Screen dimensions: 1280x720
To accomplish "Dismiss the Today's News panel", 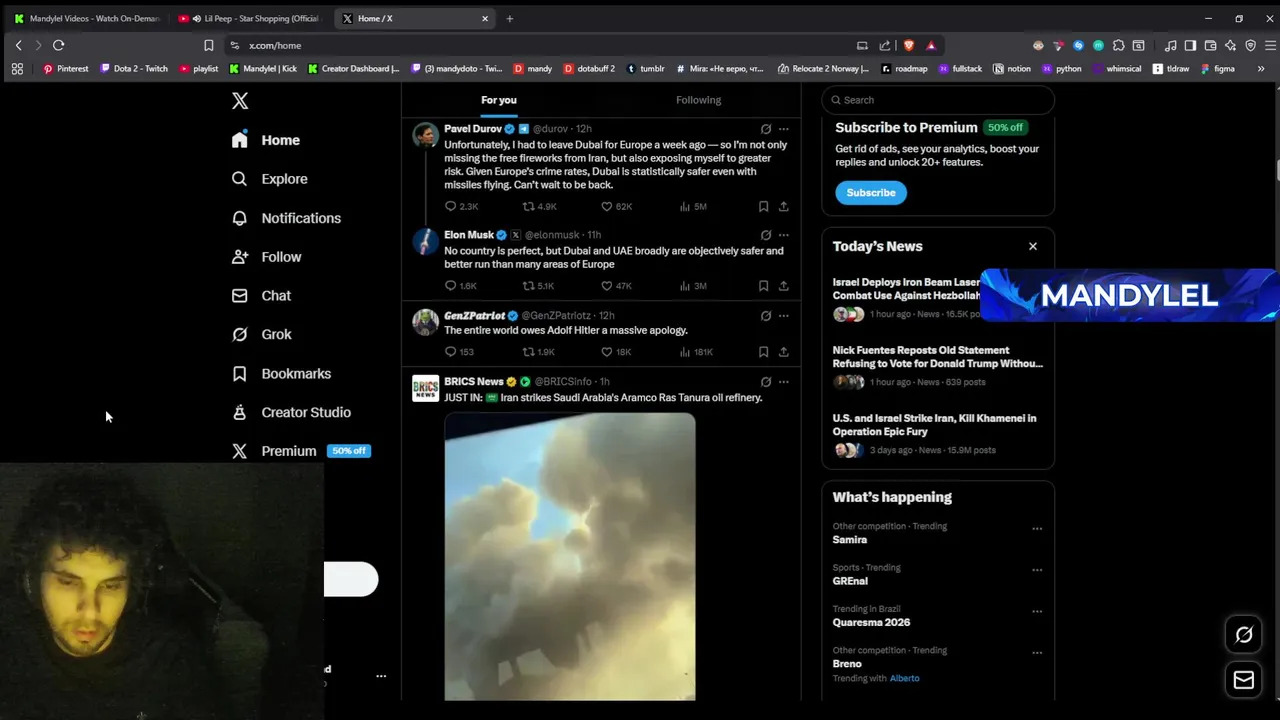I will tap(1033, 246).
